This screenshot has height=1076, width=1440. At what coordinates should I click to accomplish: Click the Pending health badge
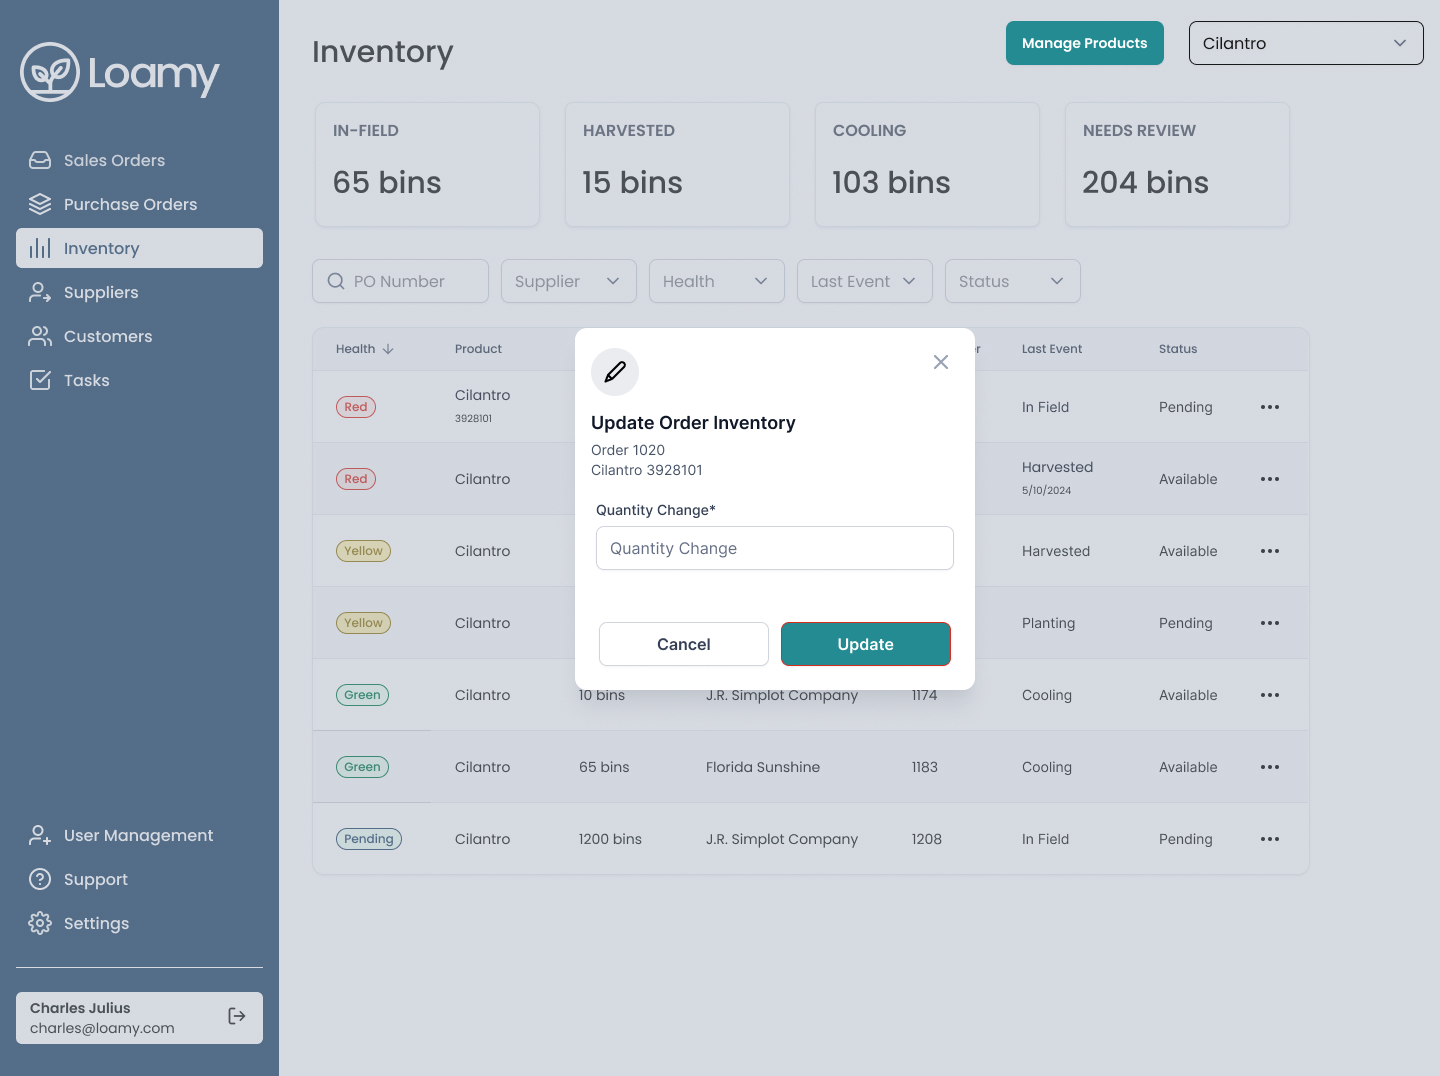click(x=369, y=839)
